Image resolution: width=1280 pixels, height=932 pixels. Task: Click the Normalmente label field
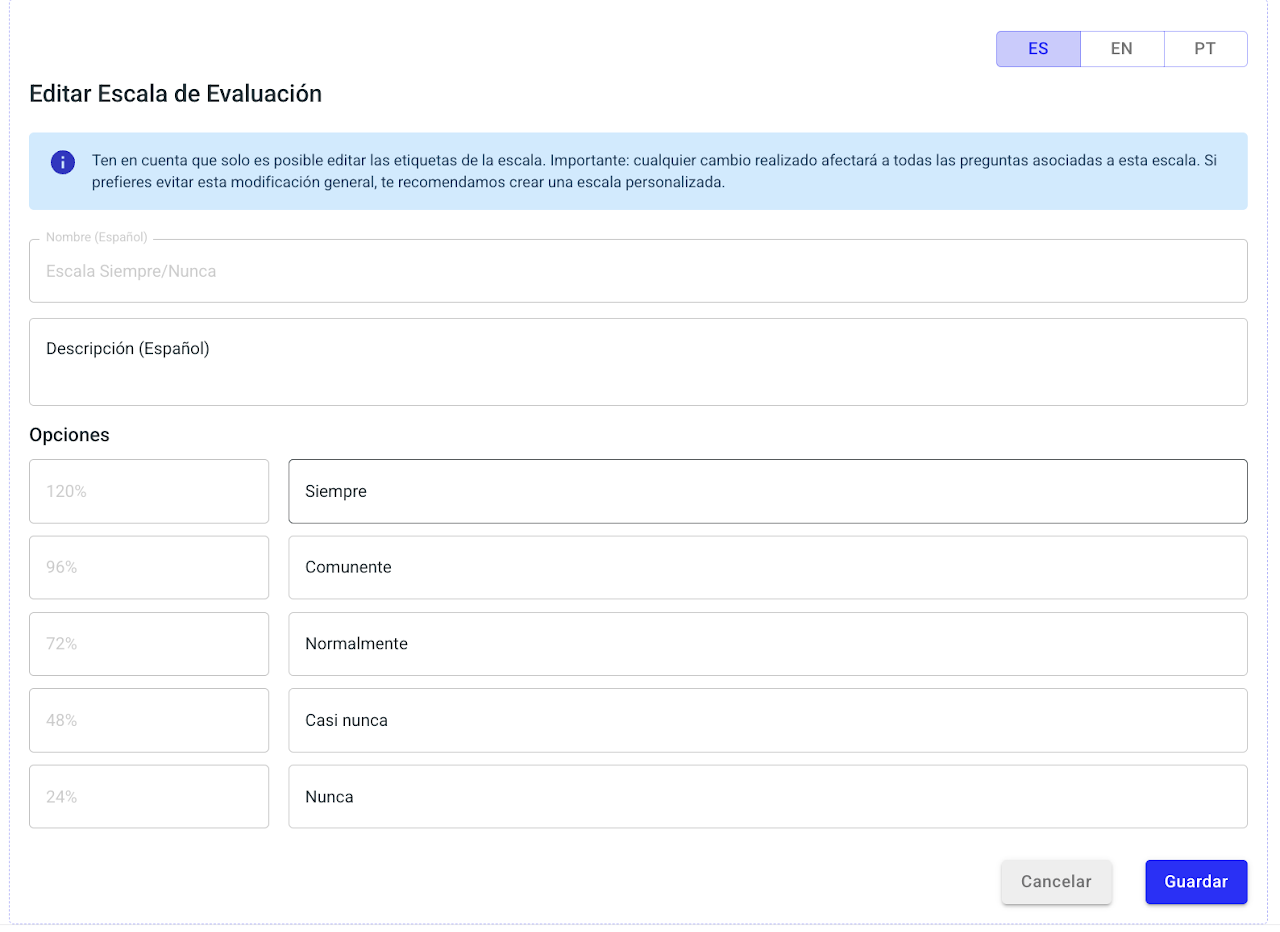(x=767, y=644)
